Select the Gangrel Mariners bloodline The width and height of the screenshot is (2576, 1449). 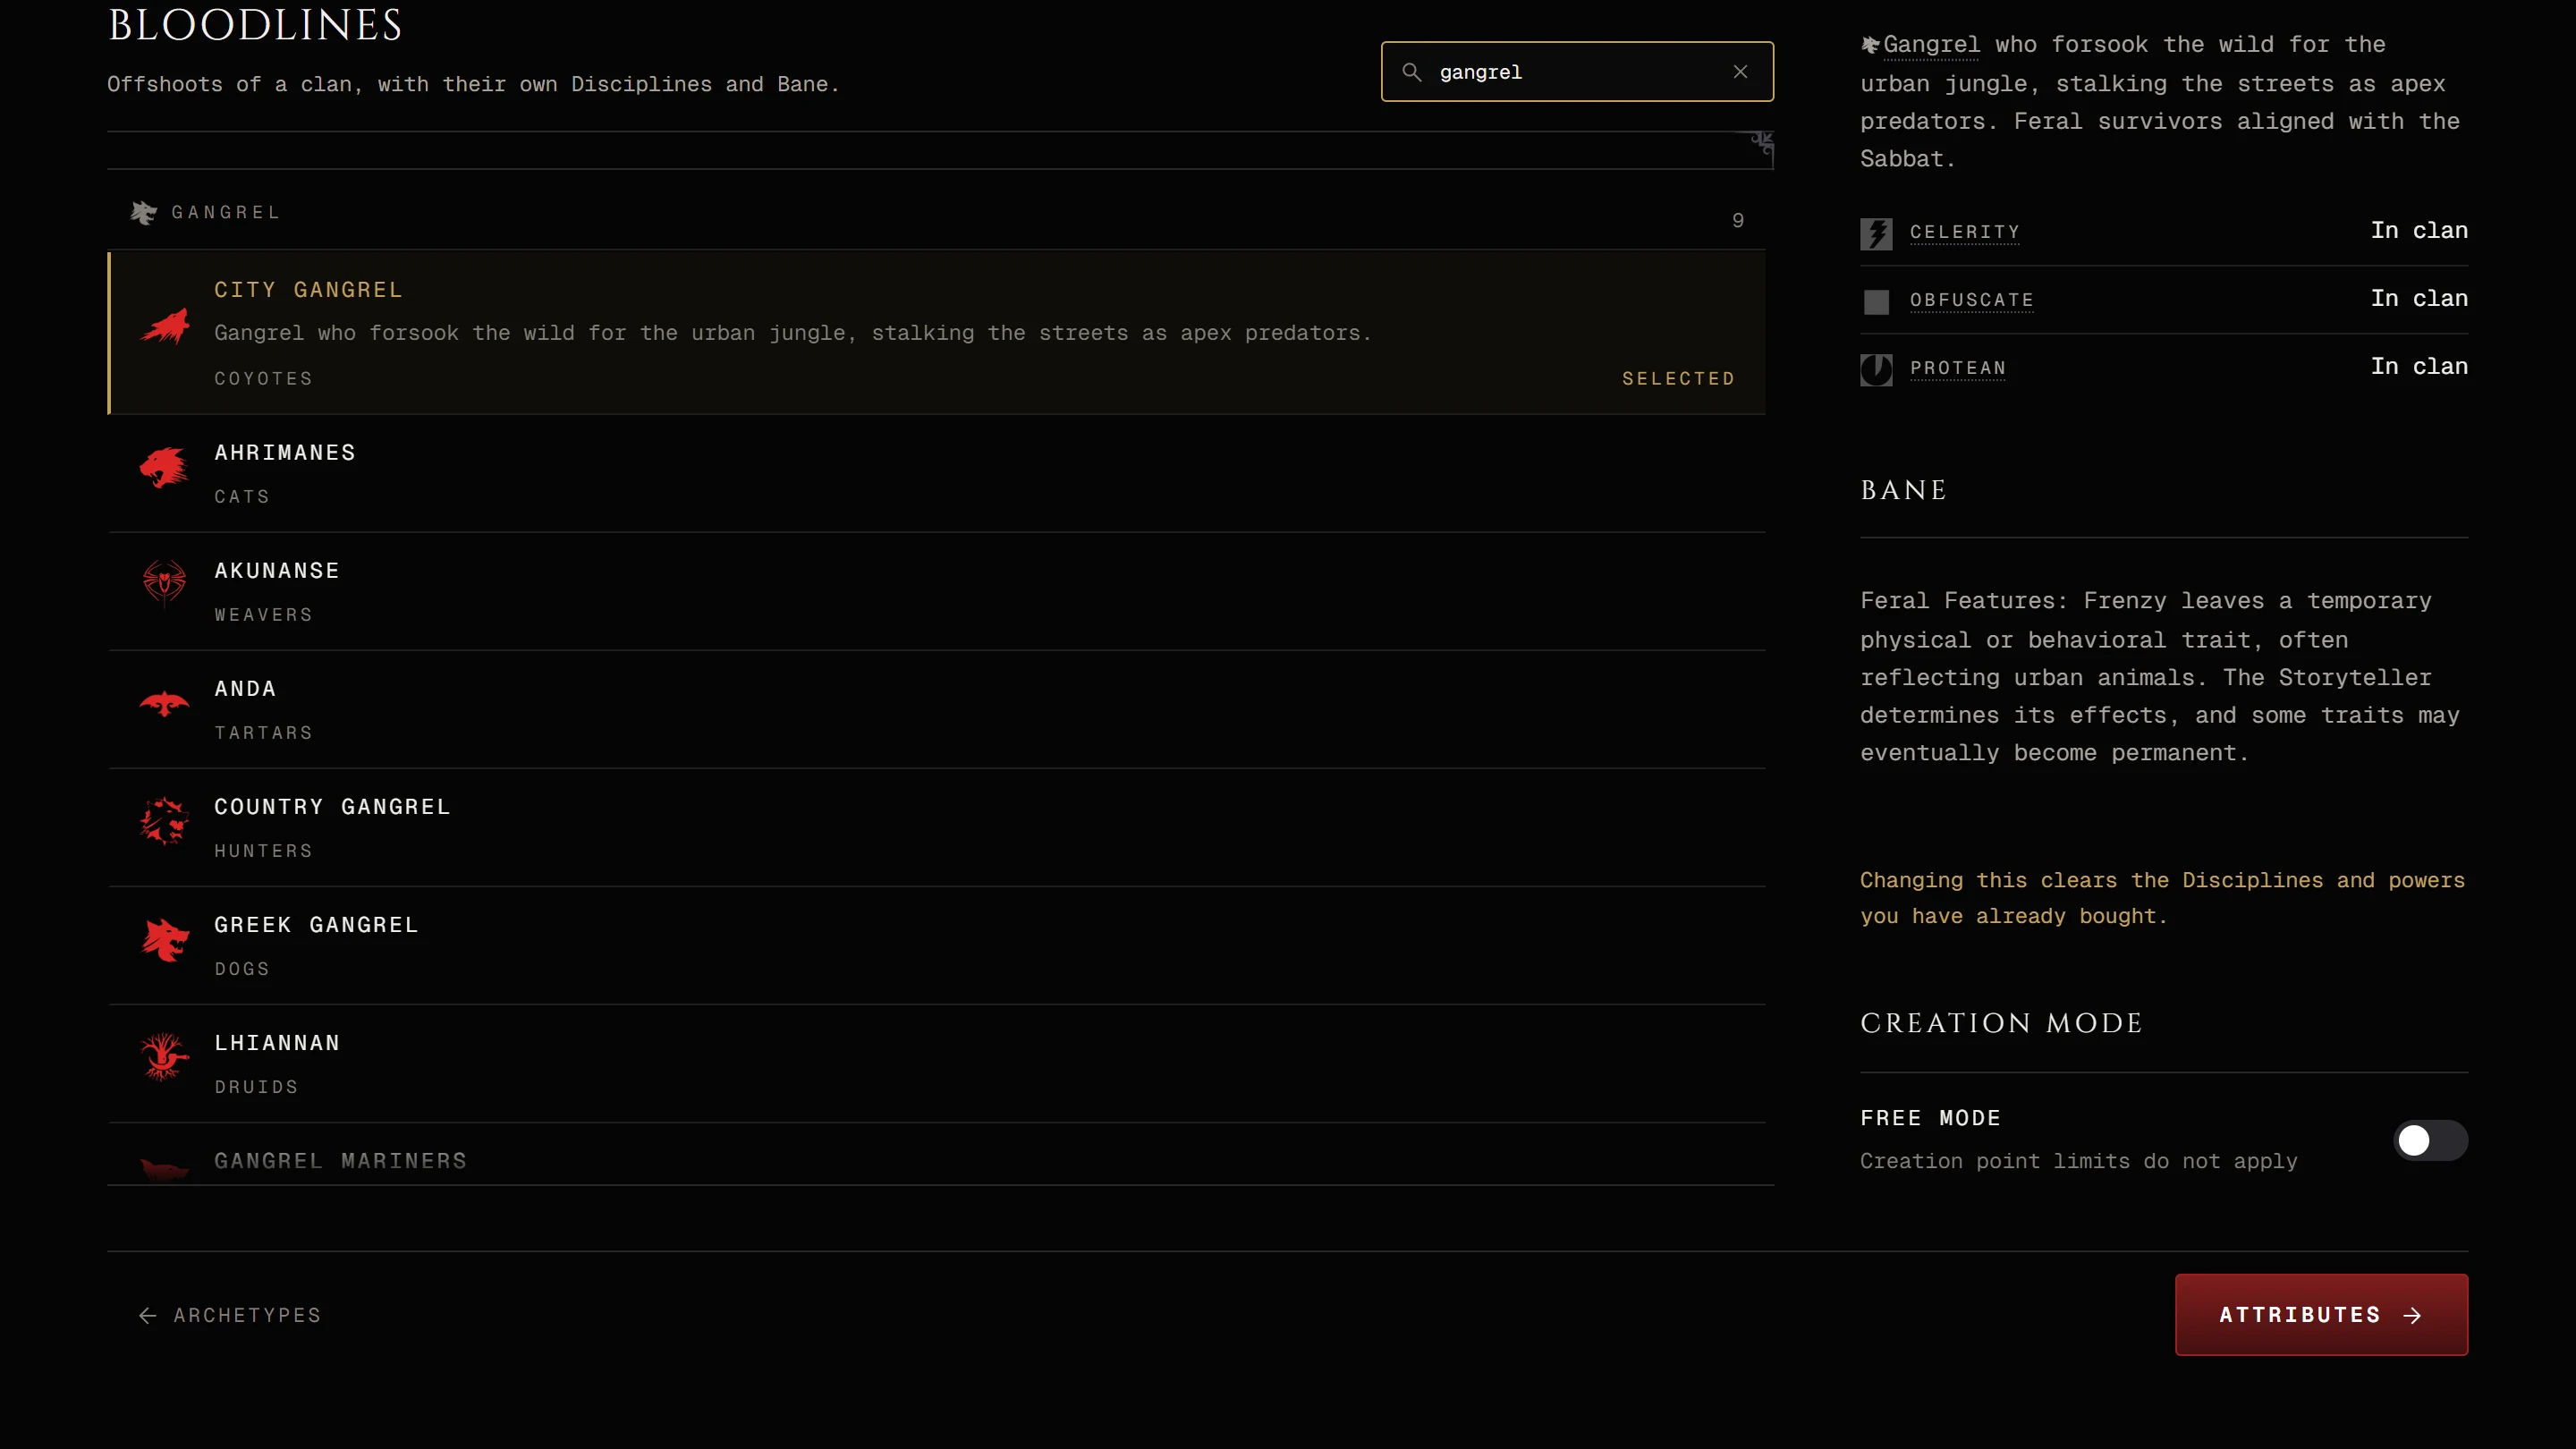(x=936, y=1155)
